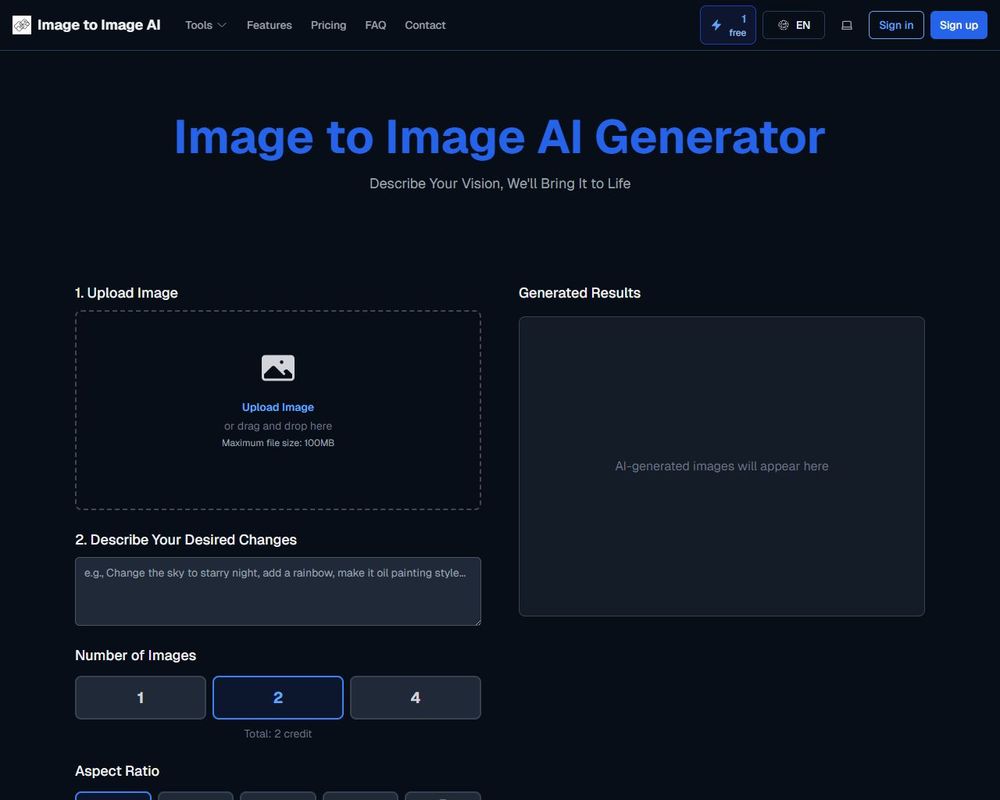The image size is (1000, 800).
Task: Select 1 for number of images
Action: pyautogui.click(x=140, y=697)
